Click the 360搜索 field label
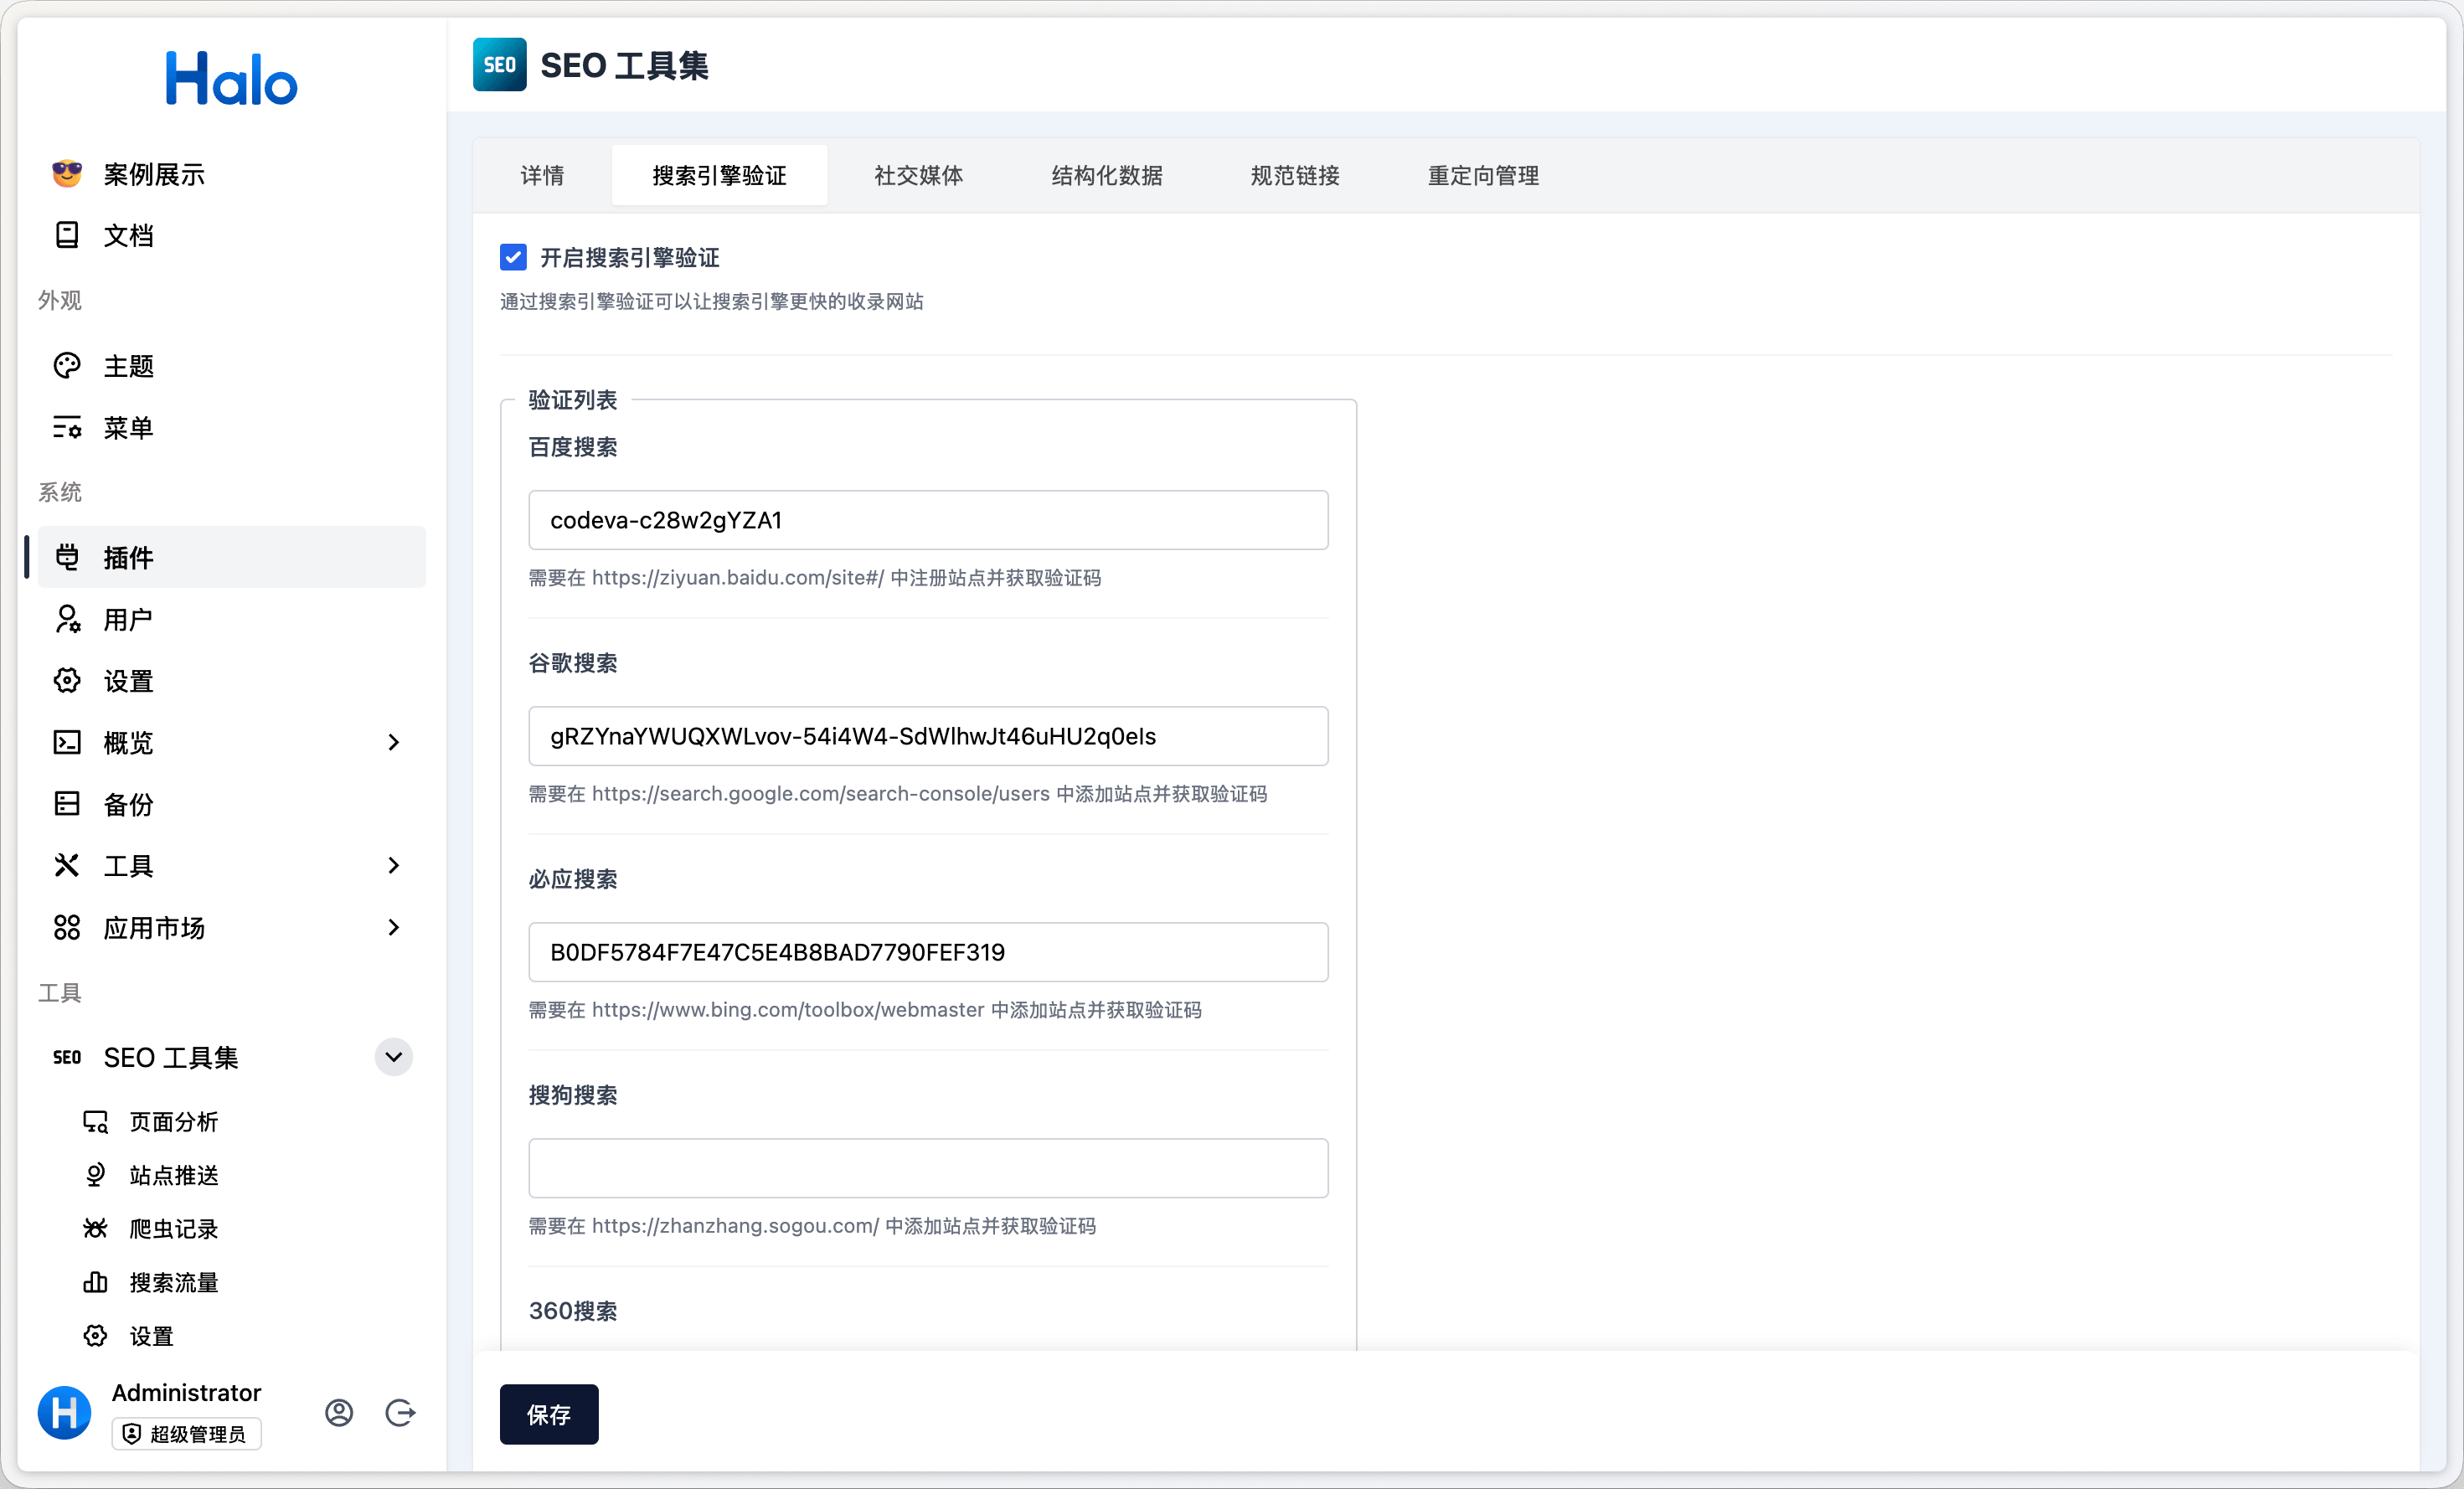 573,1311
